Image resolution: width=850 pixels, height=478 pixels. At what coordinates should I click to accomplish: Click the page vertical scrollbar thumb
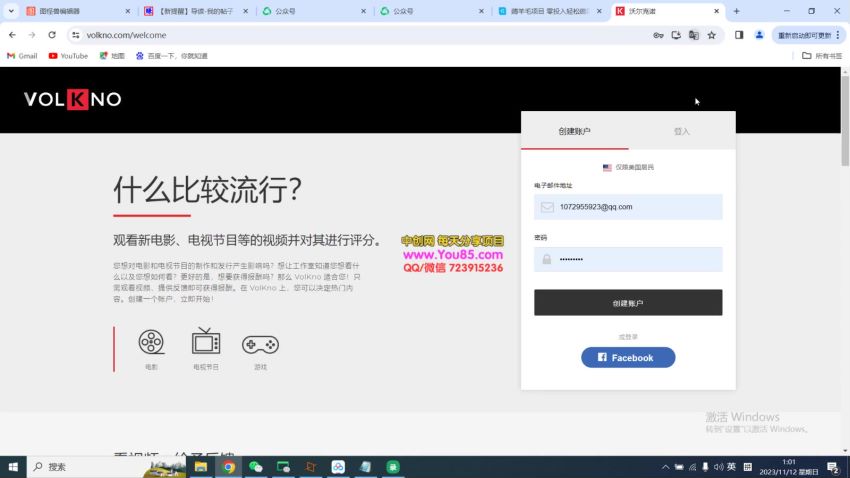click(845, 120)
